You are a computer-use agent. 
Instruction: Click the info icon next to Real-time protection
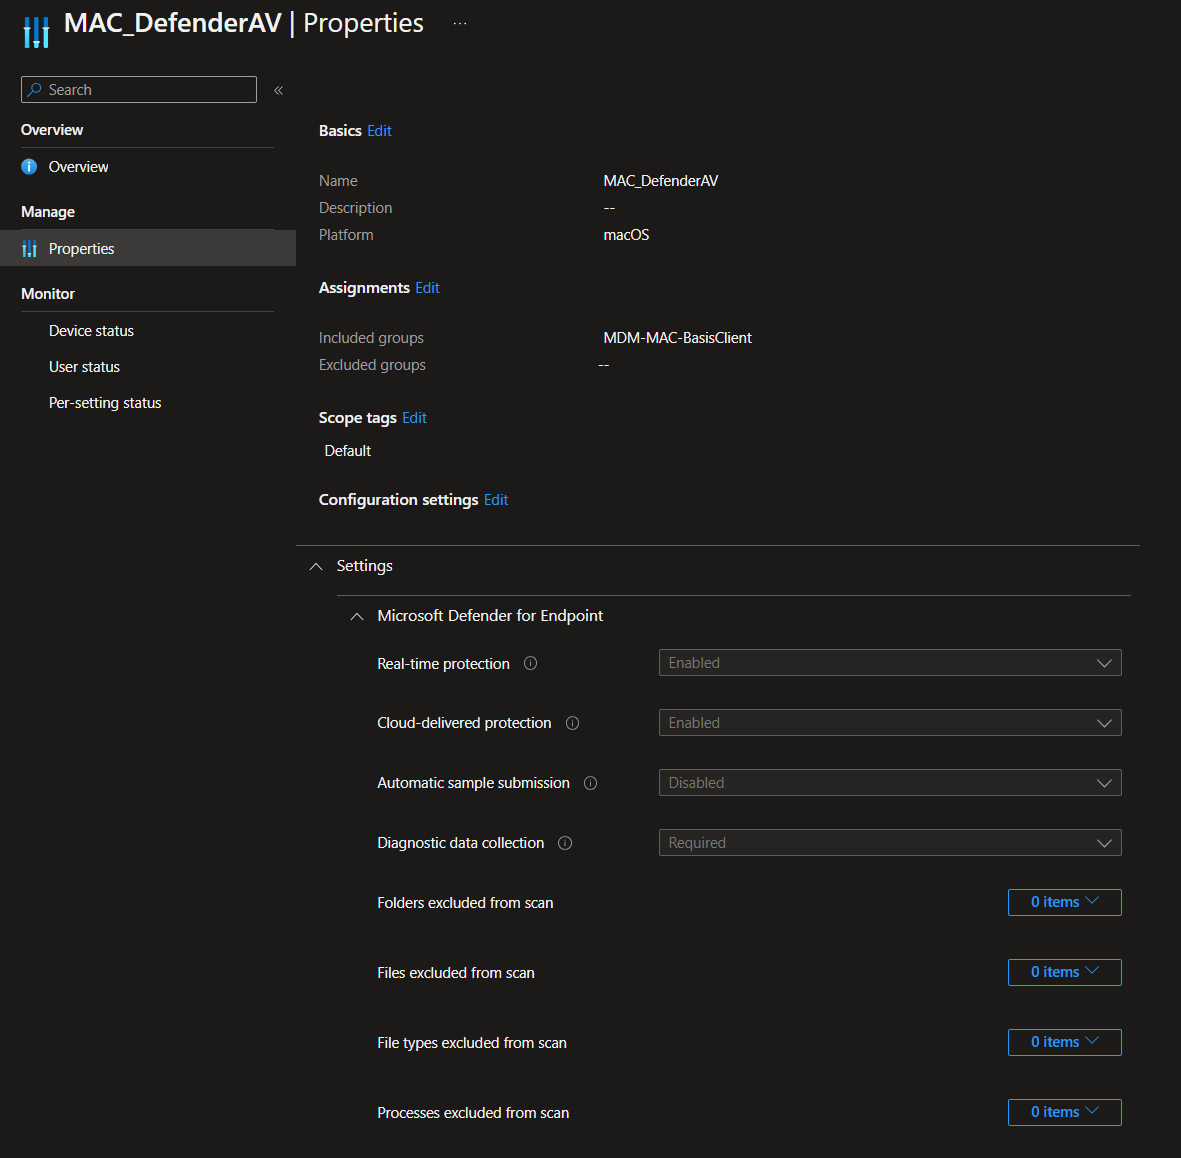(531, 663)
